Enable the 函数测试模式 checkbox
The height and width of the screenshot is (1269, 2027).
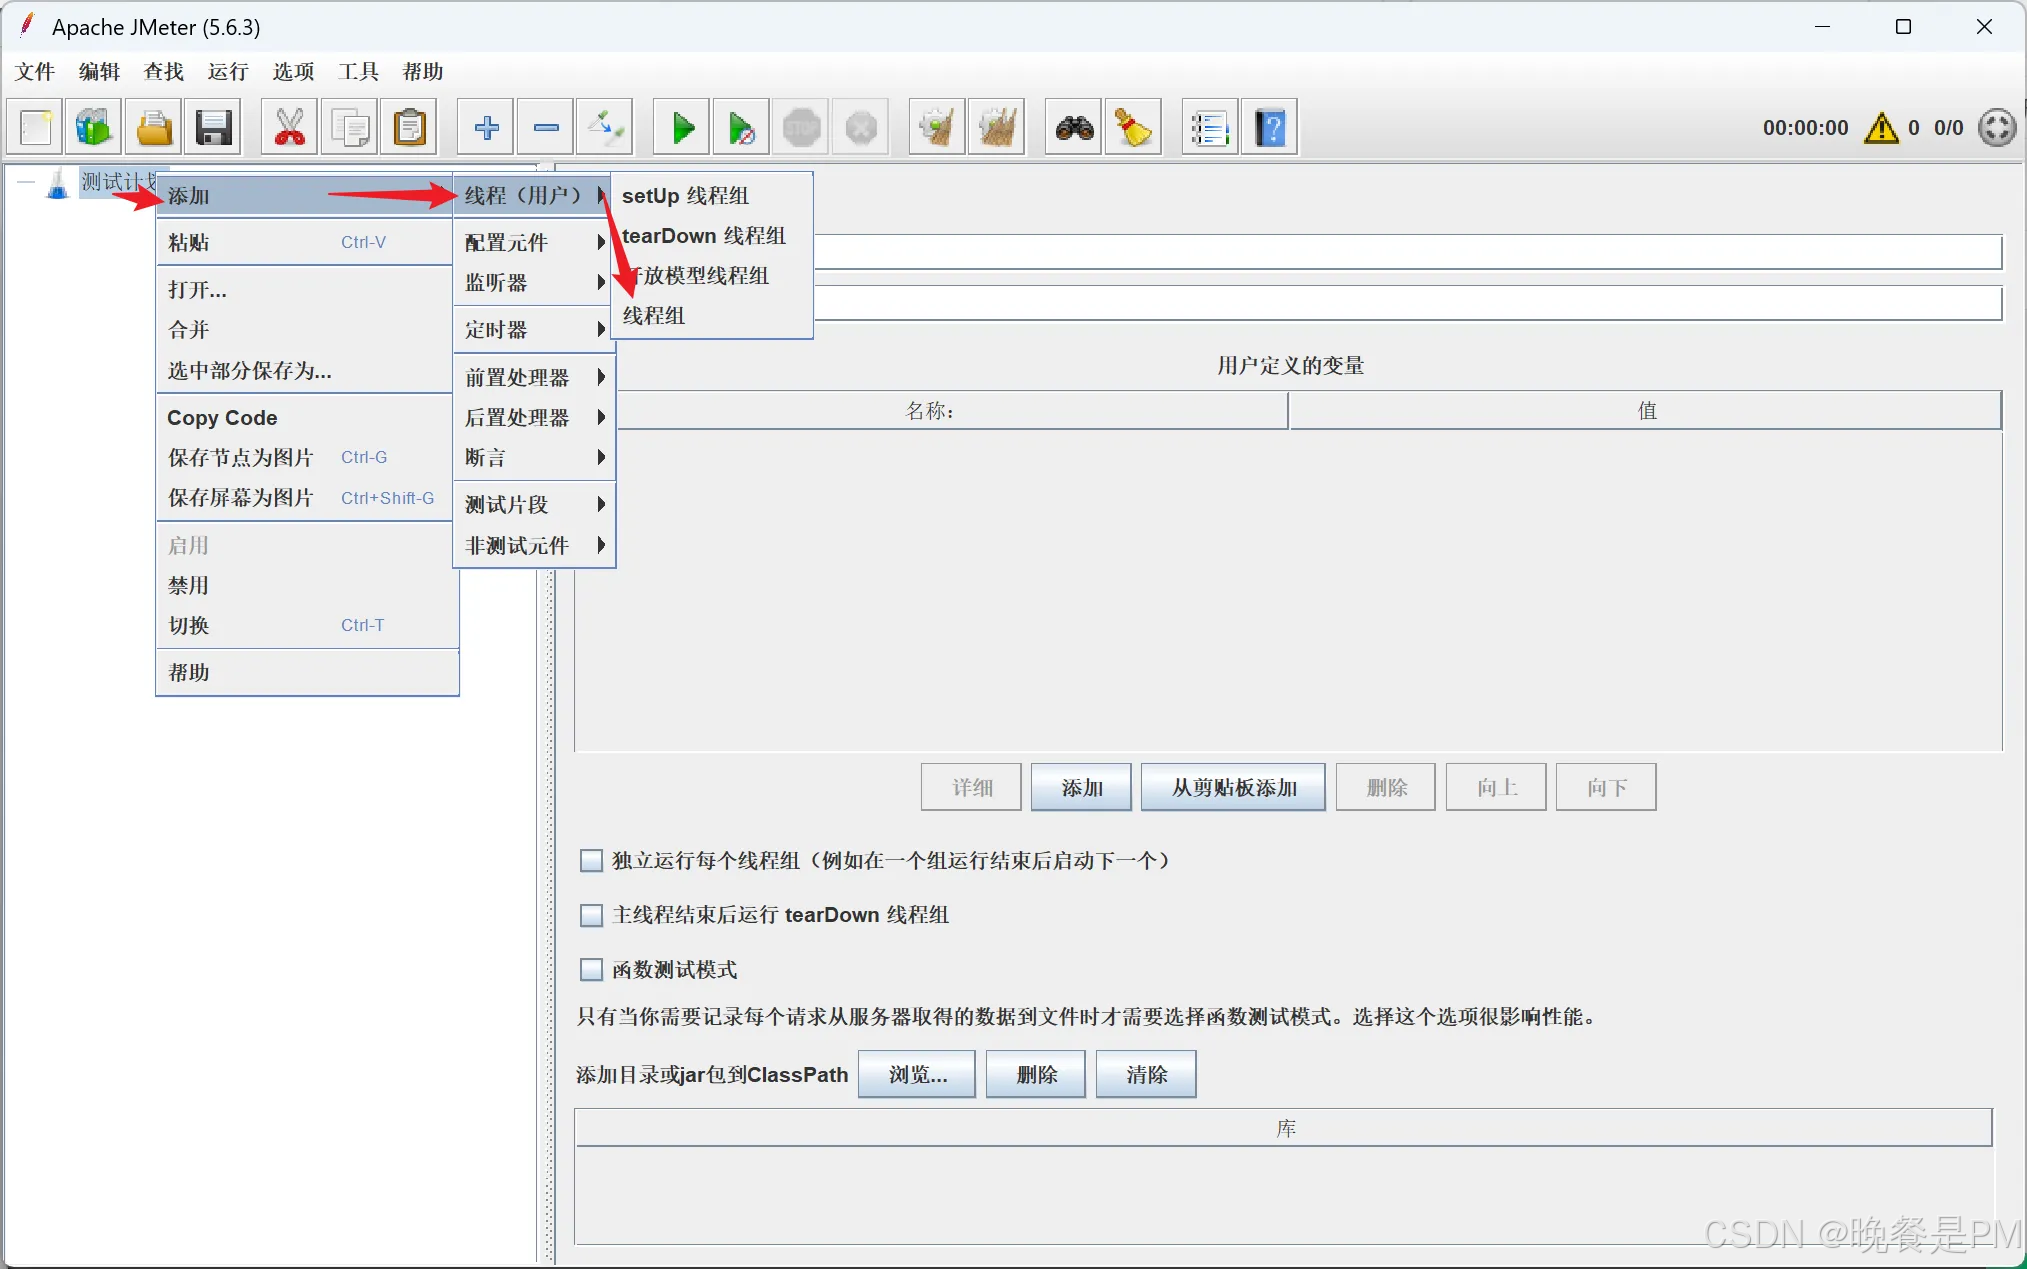coord(591,970)
